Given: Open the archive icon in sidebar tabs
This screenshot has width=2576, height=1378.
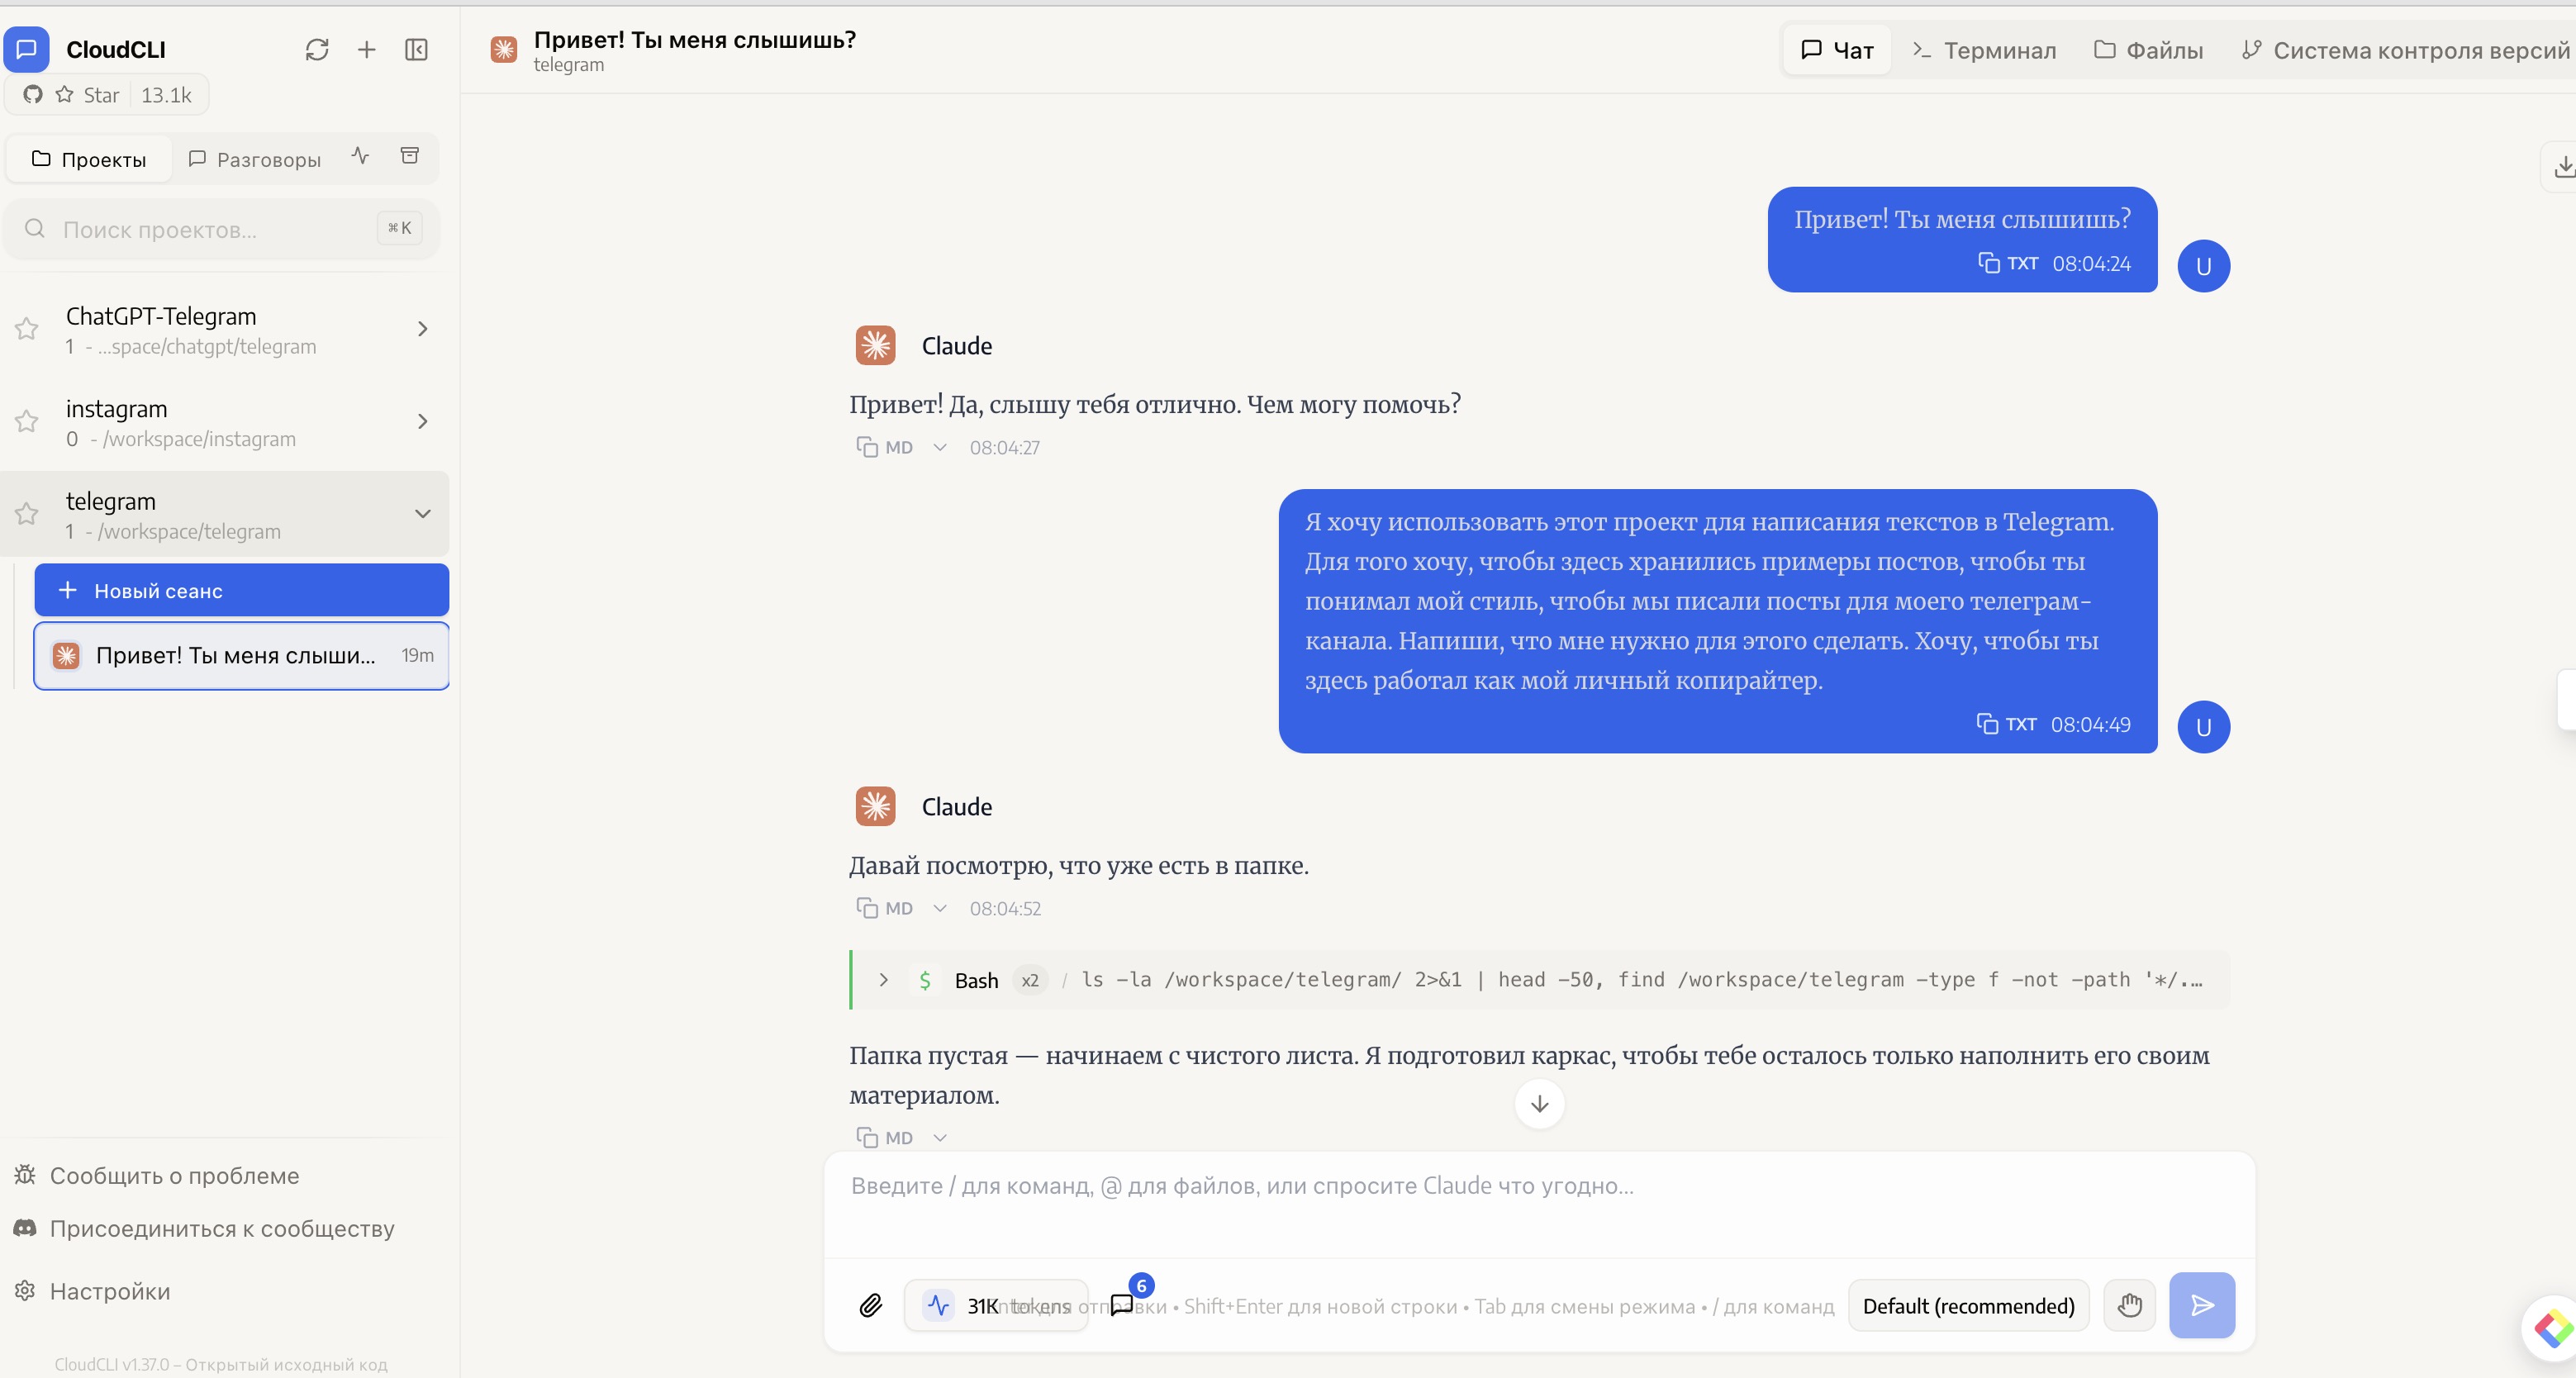Looking at the screenshot, I should (410, 156).
